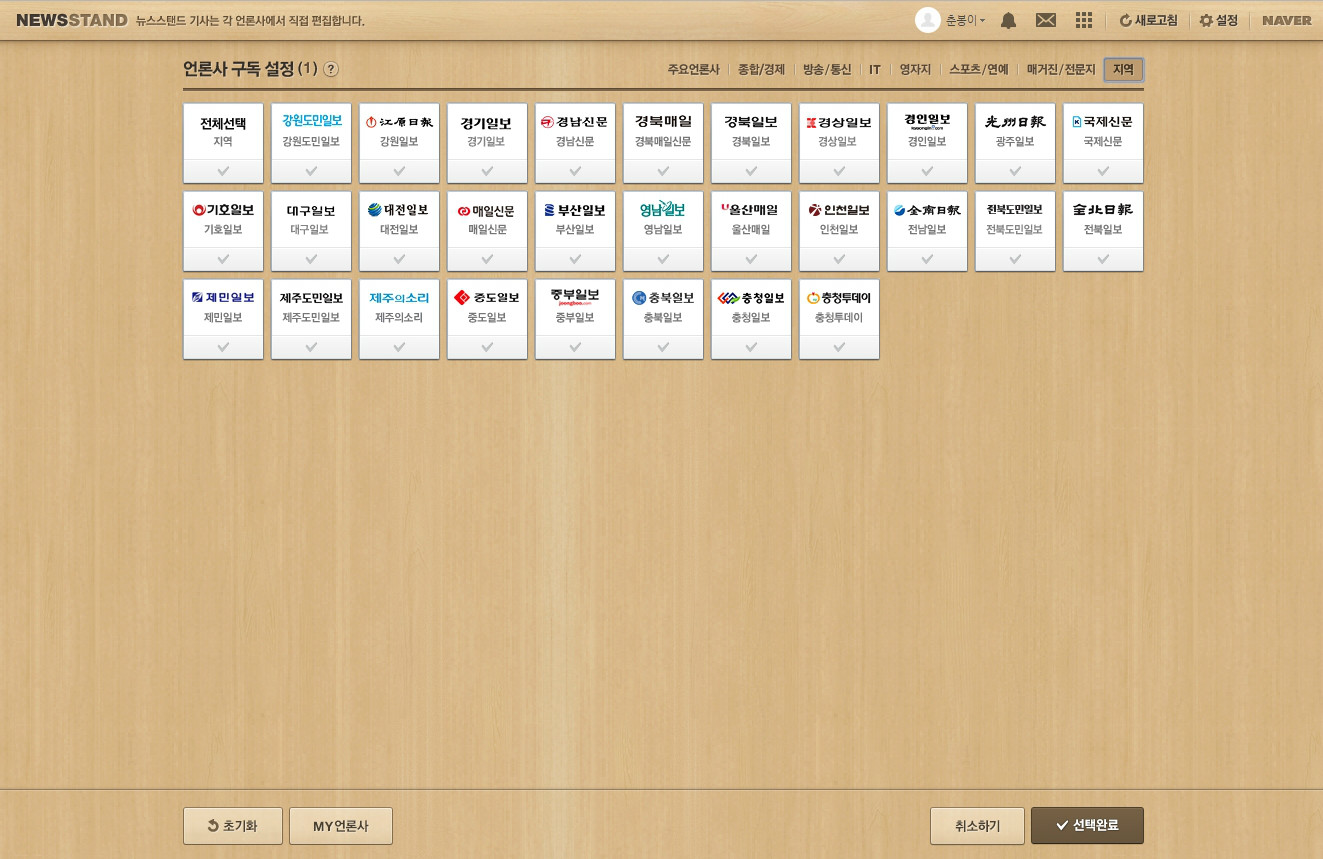
Task: Switch to the 영자지 tab
Action: [915, 70]
